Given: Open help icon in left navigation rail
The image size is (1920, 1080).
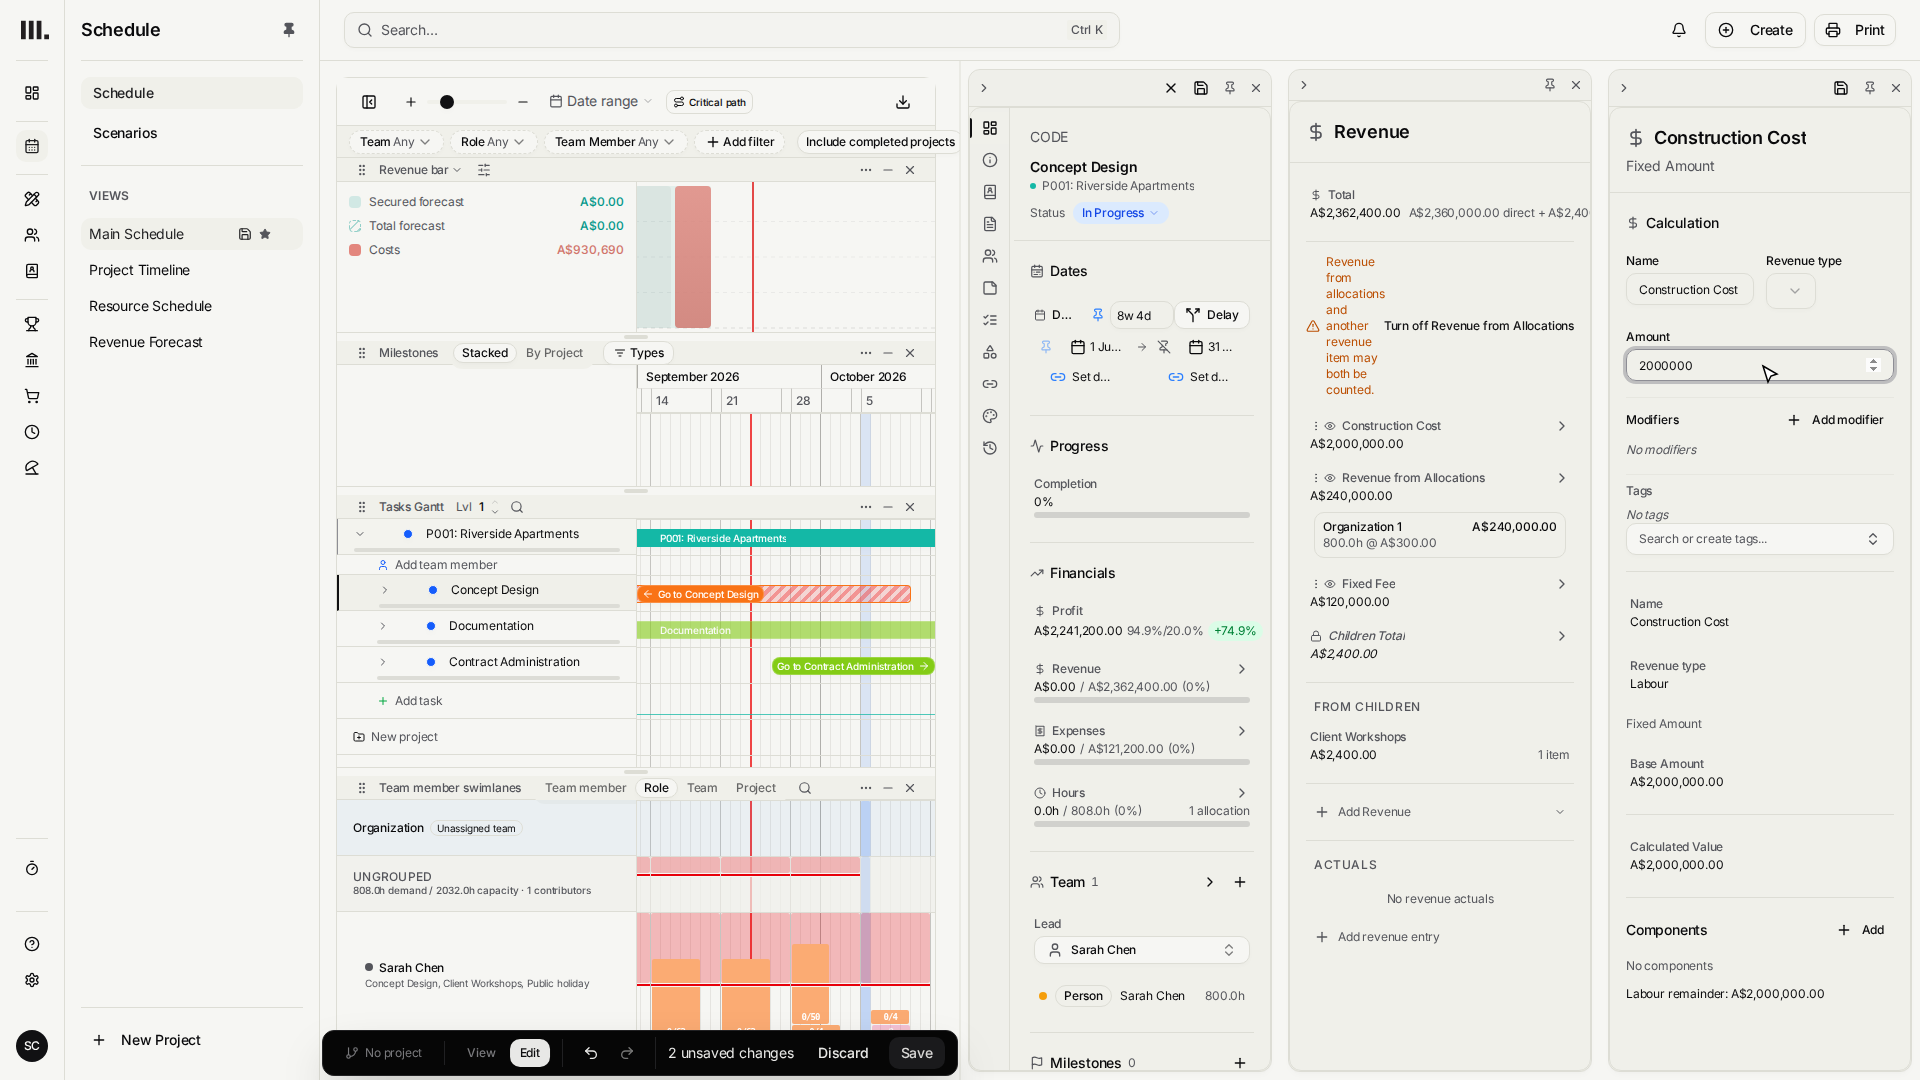Looking at the screenshot, I should click(32, 944).
